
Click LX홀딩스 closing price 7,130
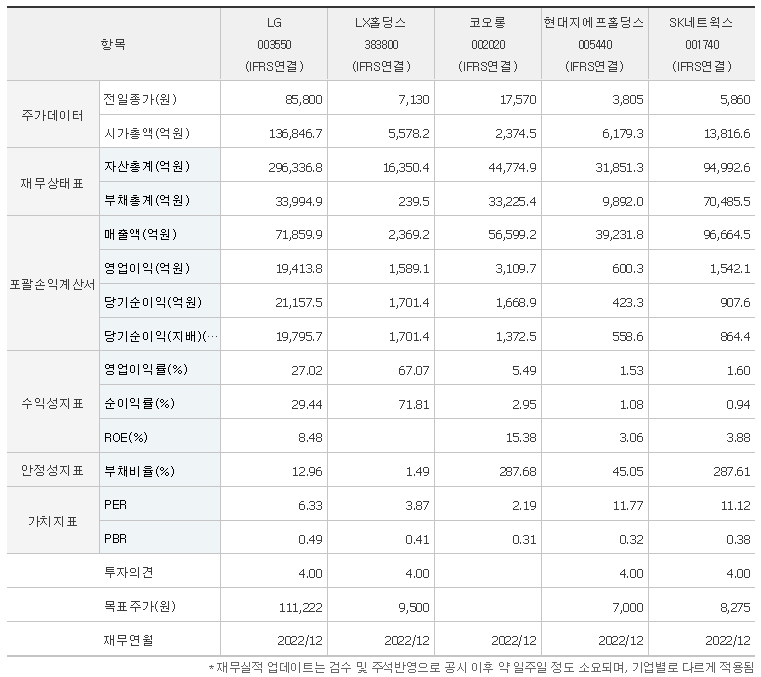pos(414,99)
